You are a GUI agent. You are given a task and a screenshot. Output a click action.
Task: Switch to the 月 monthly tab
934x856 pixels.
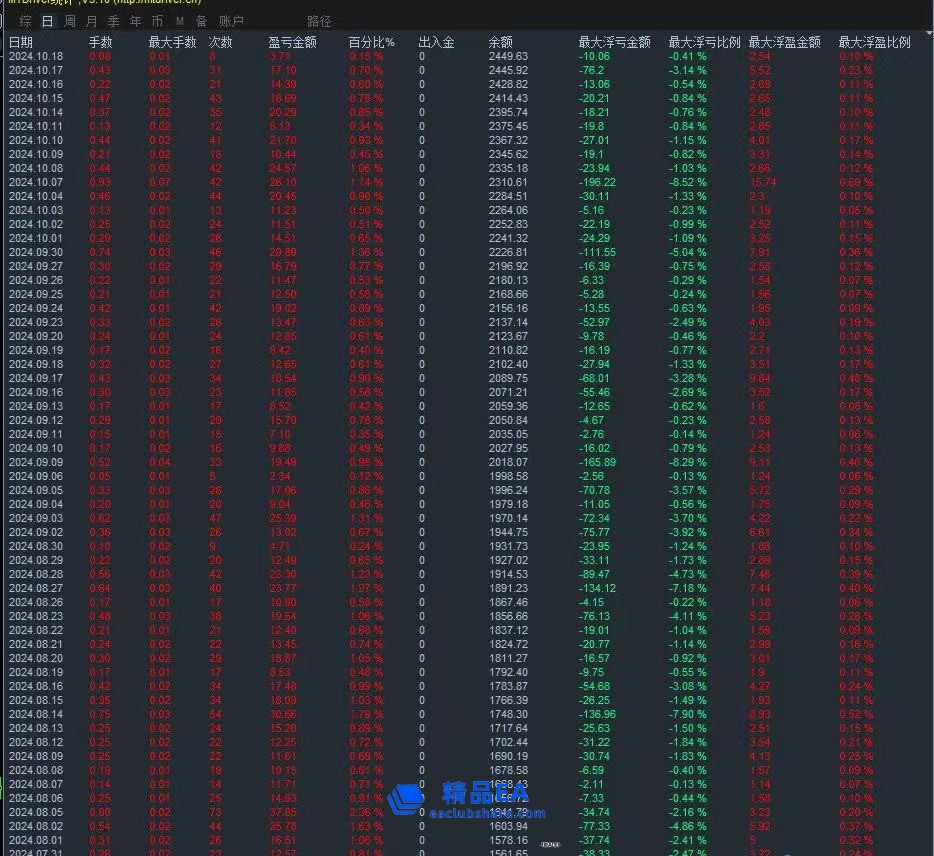pos(92,21)
